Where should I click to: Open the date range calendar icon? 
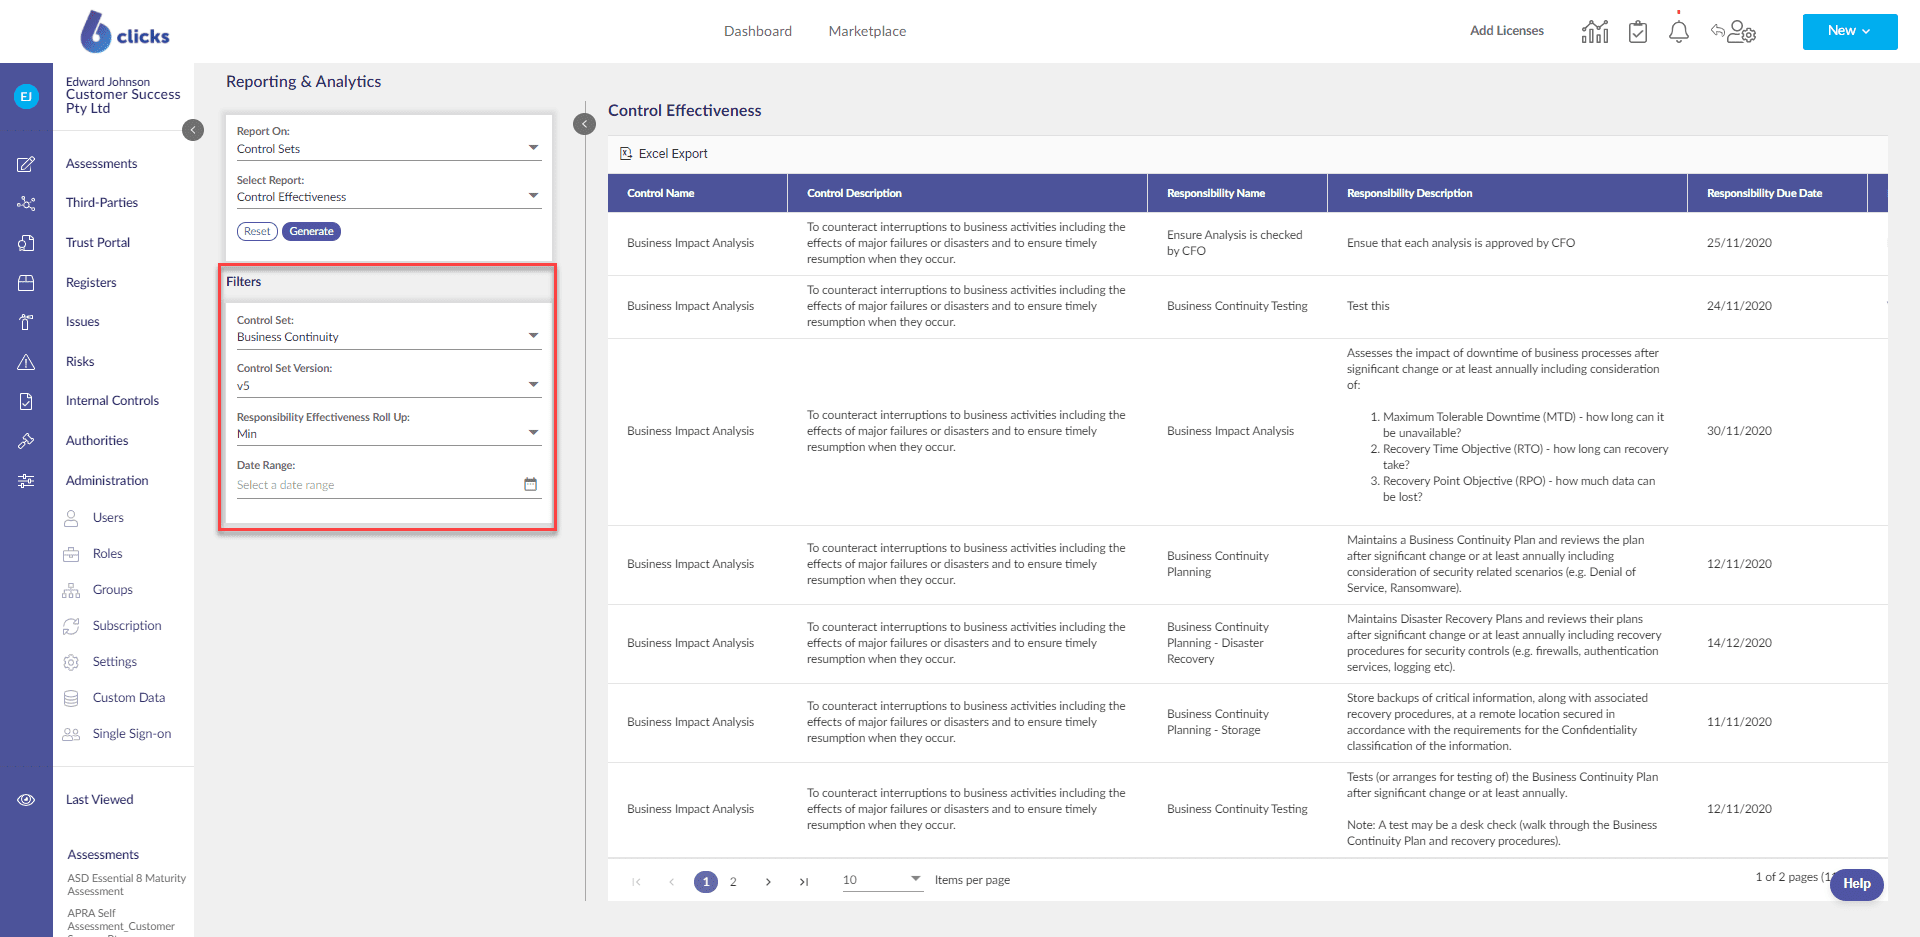point(530,485)
